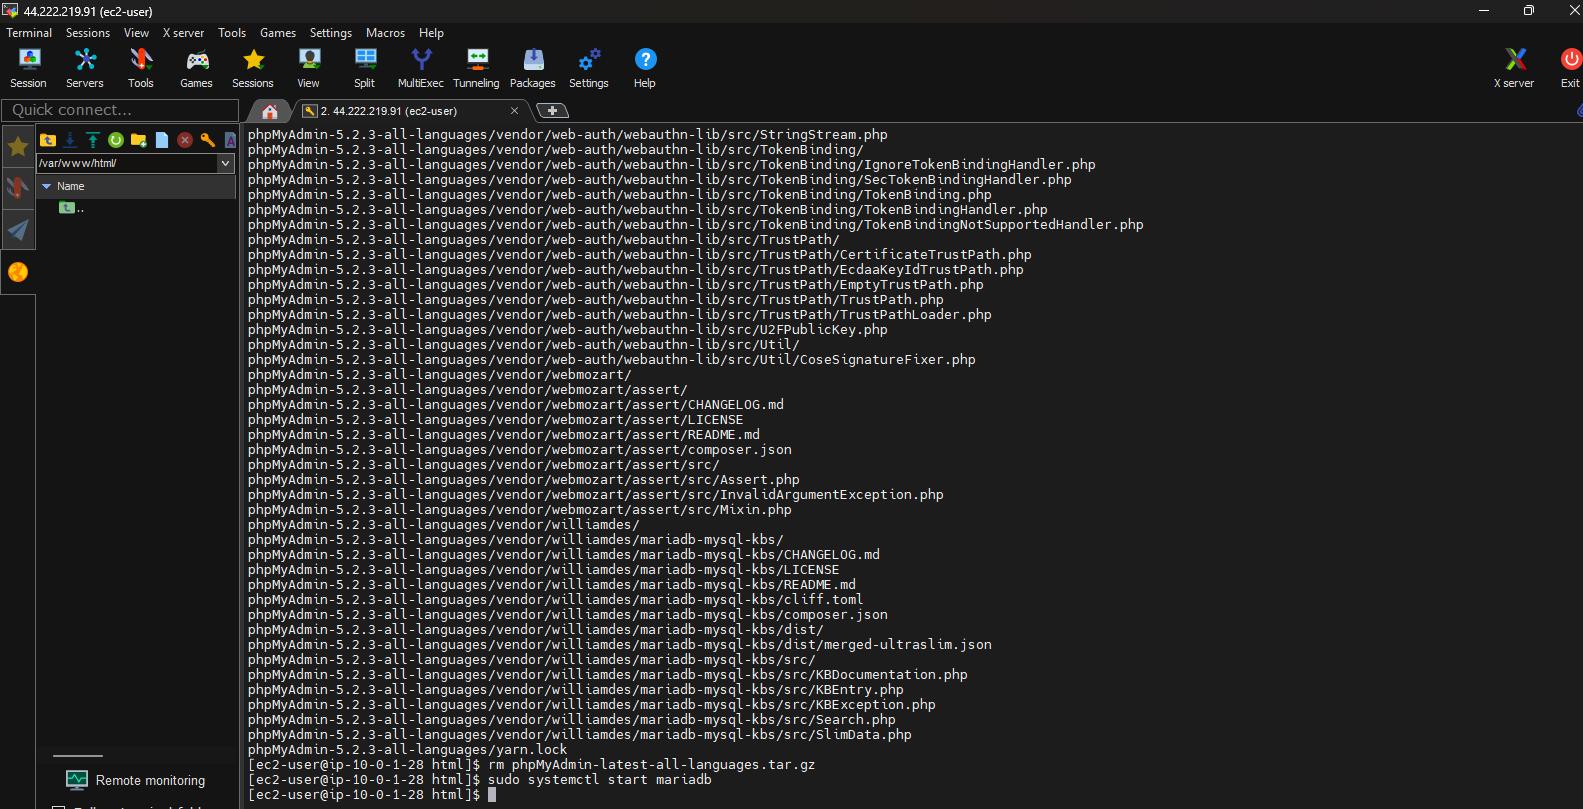
Task: Open the Settings menu
Action: pyautogui.click(x=331, y=33)
